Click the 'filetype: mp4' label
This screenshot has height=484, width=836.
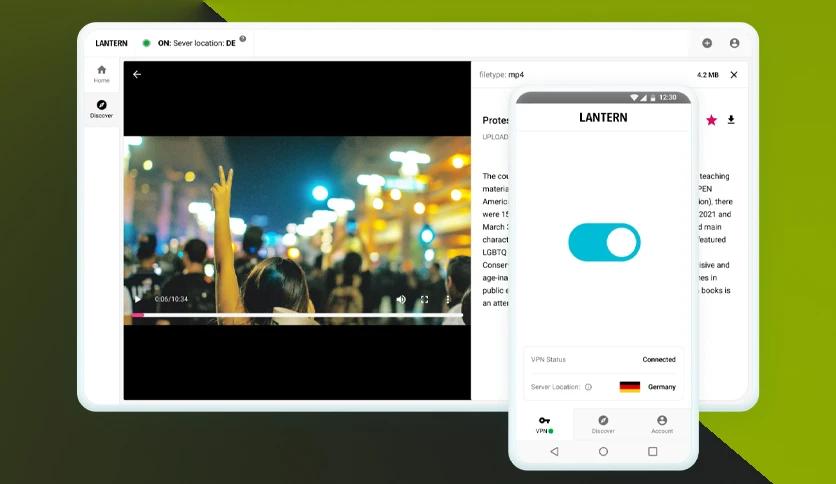501,75
